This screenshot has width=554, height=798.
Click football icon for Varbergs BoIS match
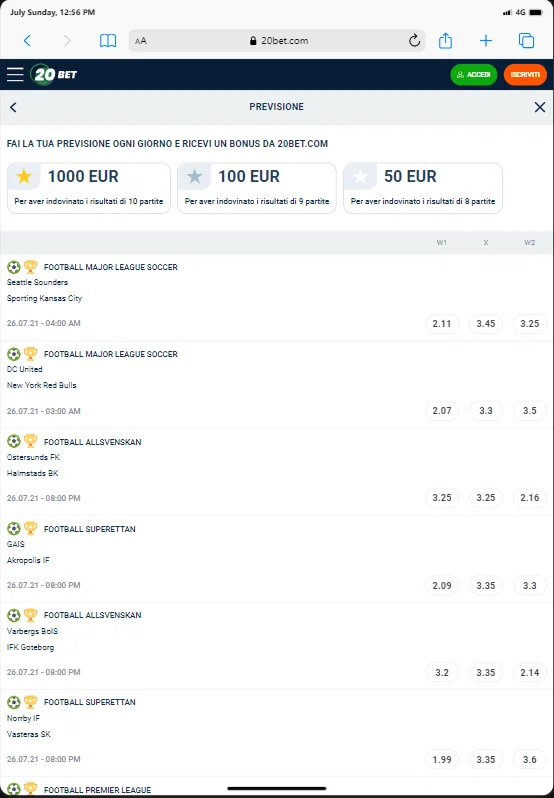[14, 615]
